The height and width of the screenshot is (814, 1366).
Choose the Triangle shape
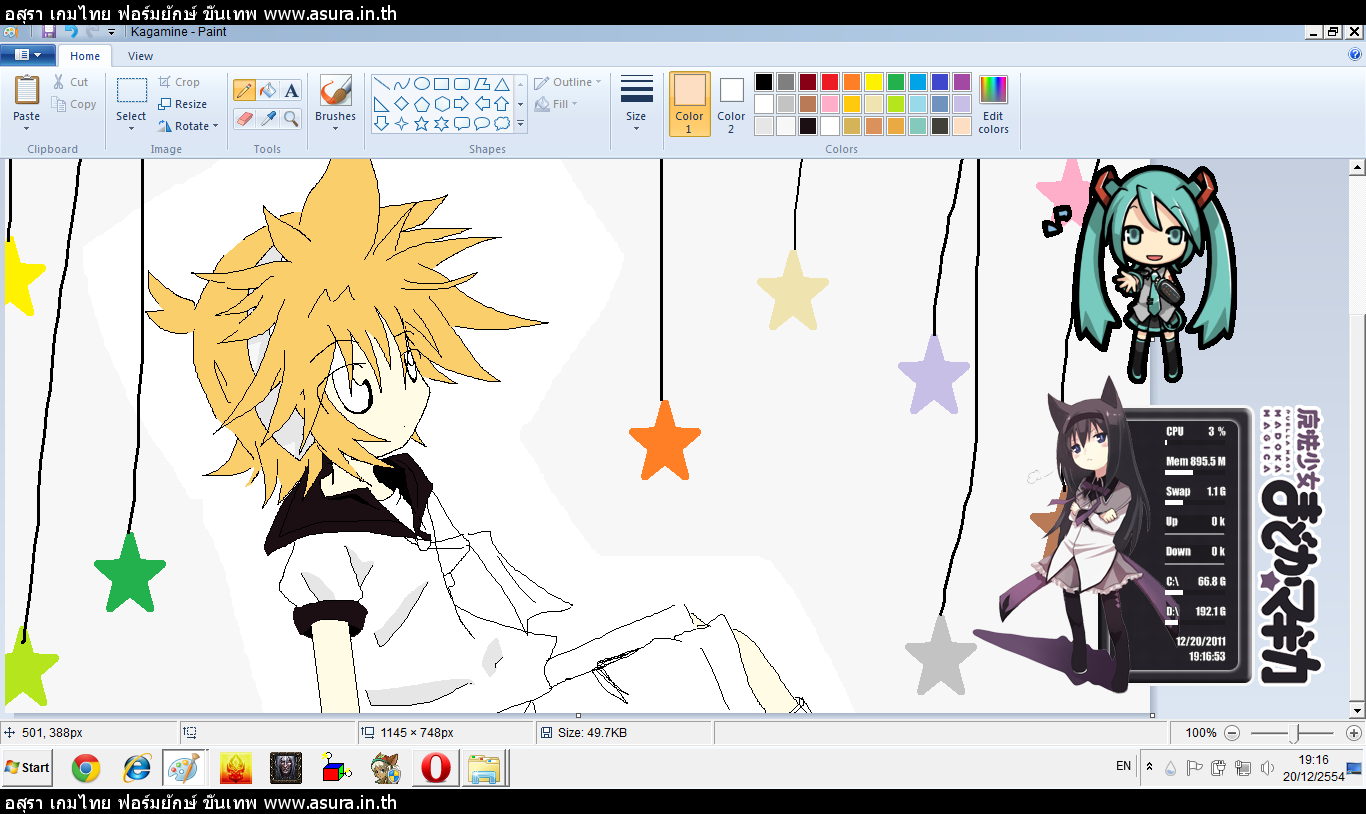pos(501,84)
